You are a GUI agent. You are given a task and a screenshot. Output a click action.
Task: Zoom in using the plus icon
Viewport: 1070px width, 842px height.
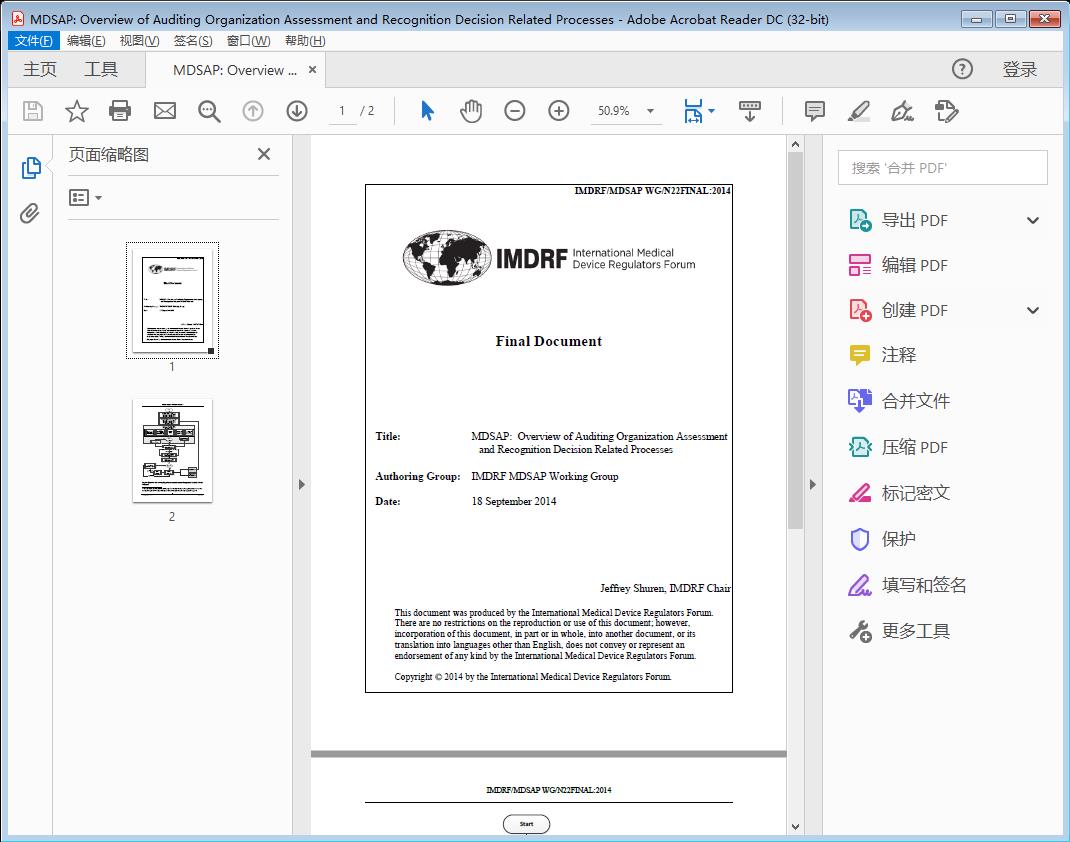[559, 110]
